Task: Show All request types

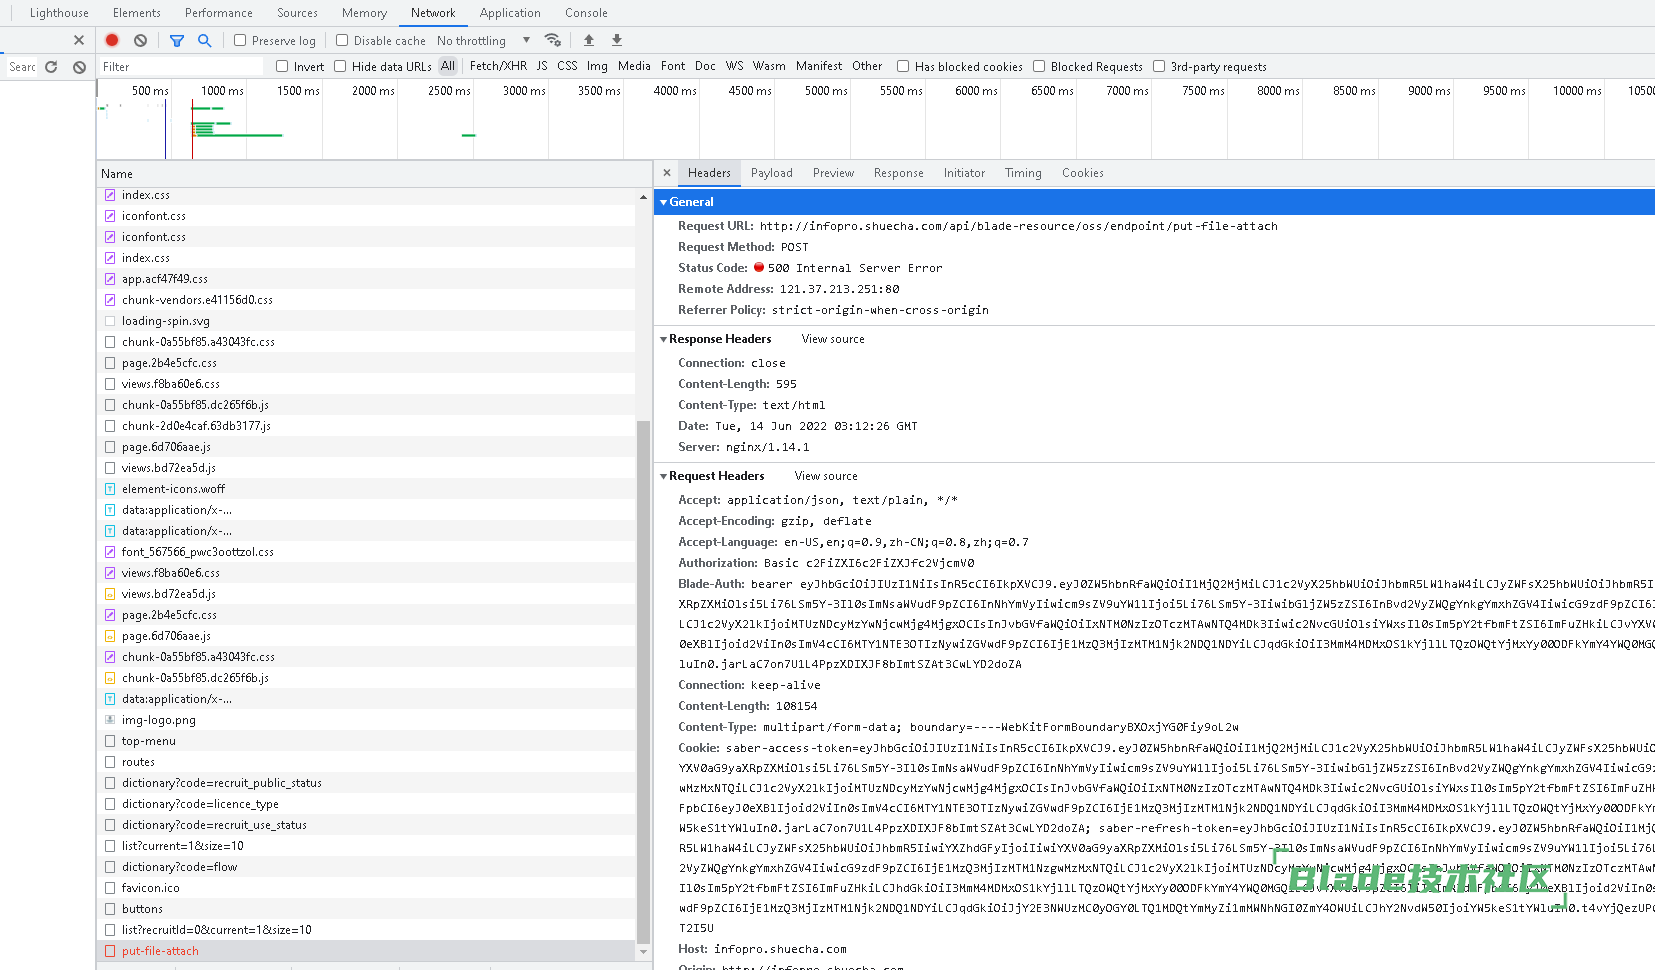Action: pos(448,66)
